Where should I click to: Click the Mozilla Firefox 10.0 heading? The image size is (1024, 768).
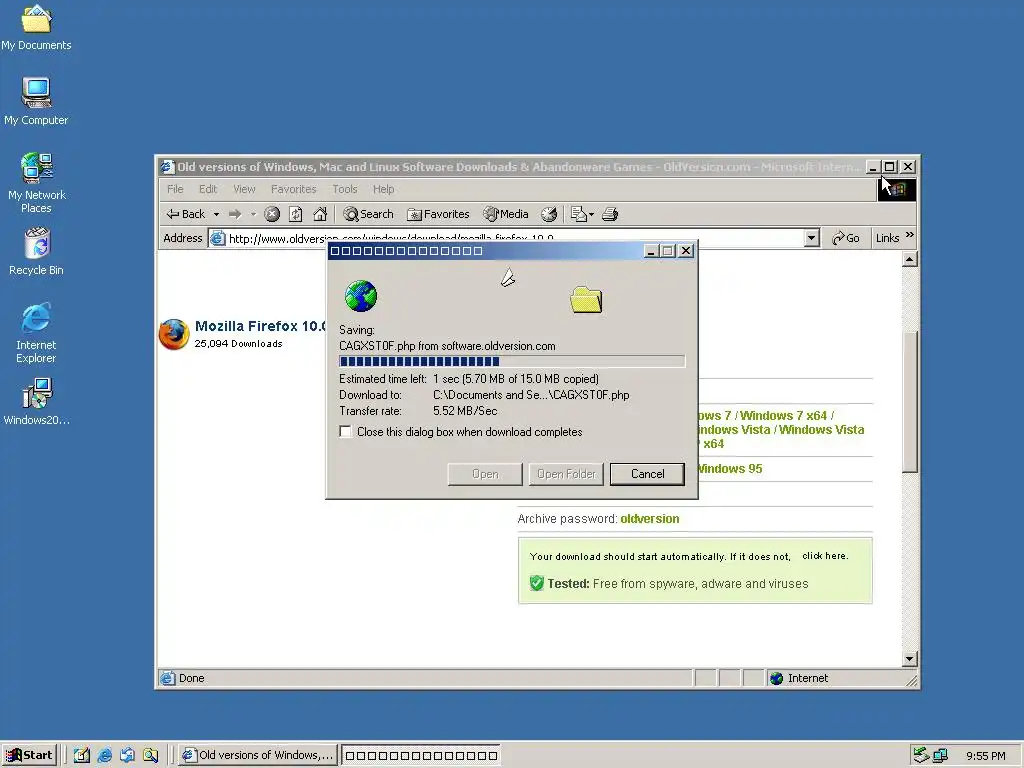point(260,326)
